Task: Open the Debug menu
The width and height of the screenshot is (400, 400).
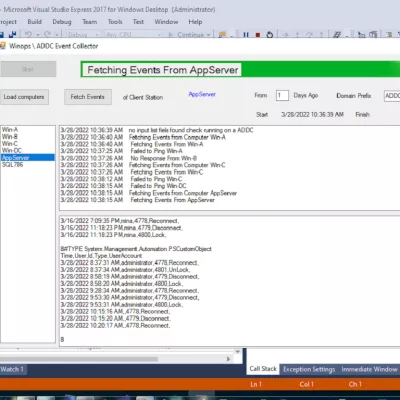Action: 62,22
